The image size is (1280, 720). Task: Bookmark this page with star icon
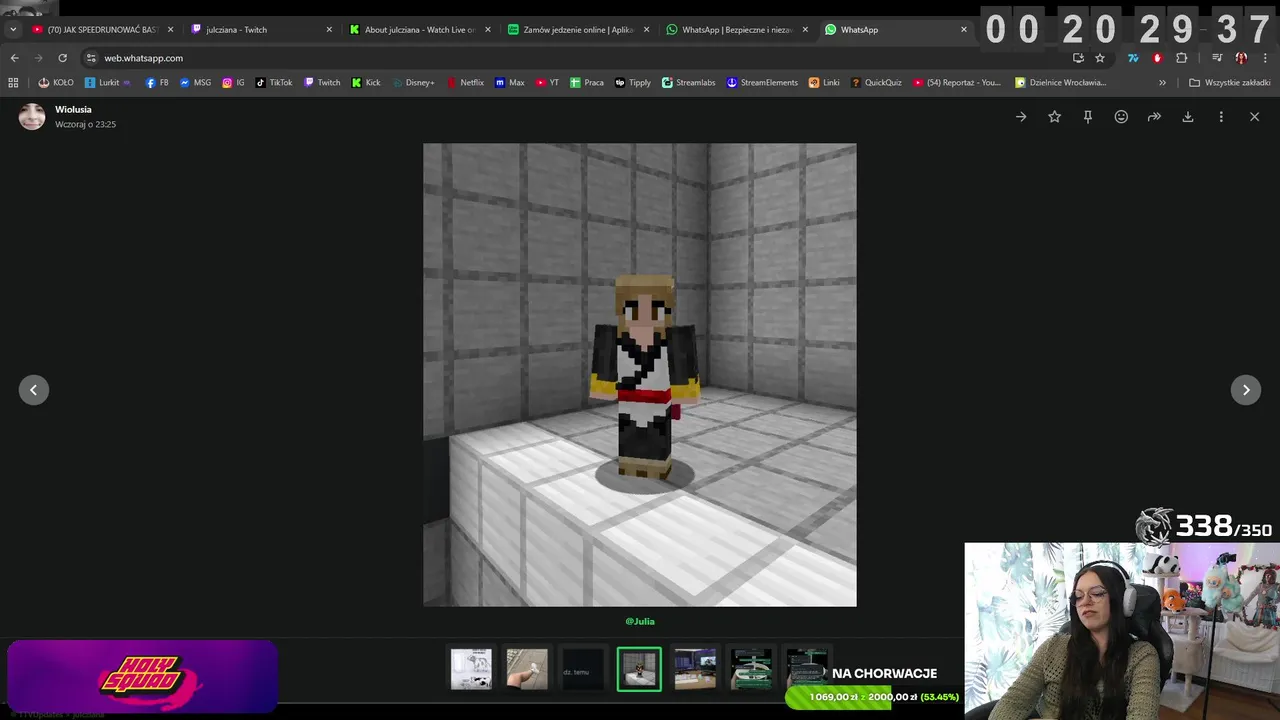click(x=1100, y=58)
